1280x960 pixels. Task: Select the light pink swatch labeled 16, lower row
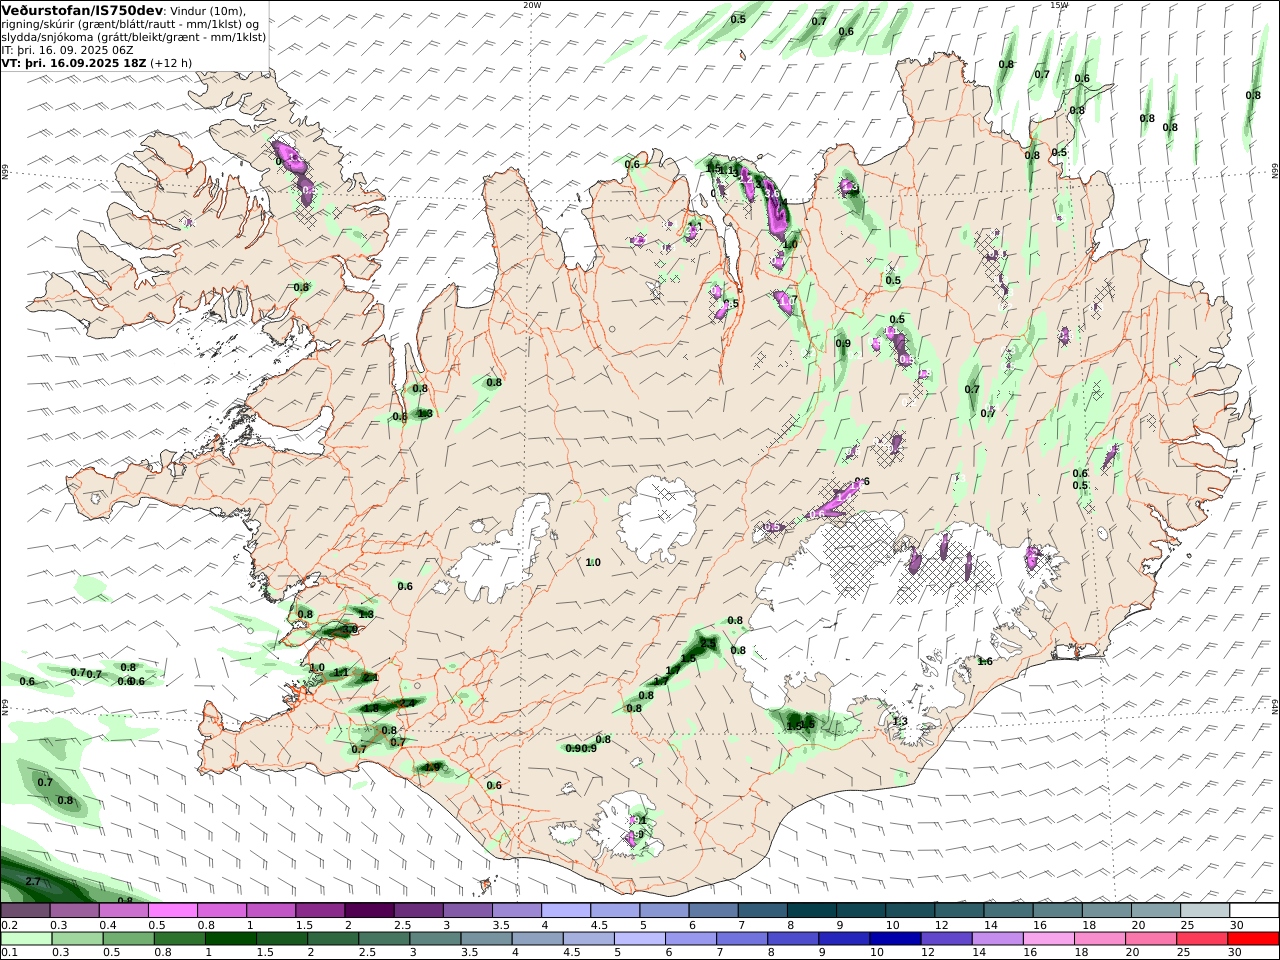tap(1048, 938)
